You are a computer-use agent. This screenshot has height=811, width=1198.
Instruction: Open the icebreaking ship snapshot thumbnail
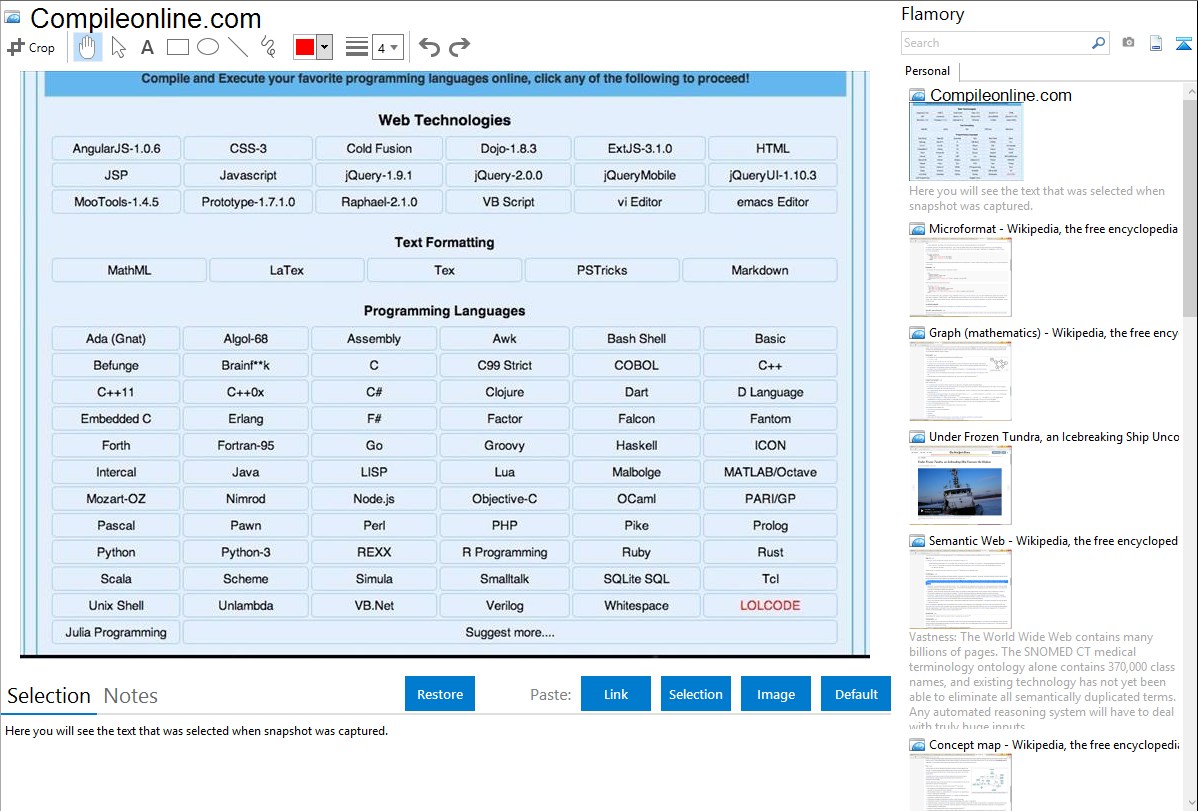[960, 485]
